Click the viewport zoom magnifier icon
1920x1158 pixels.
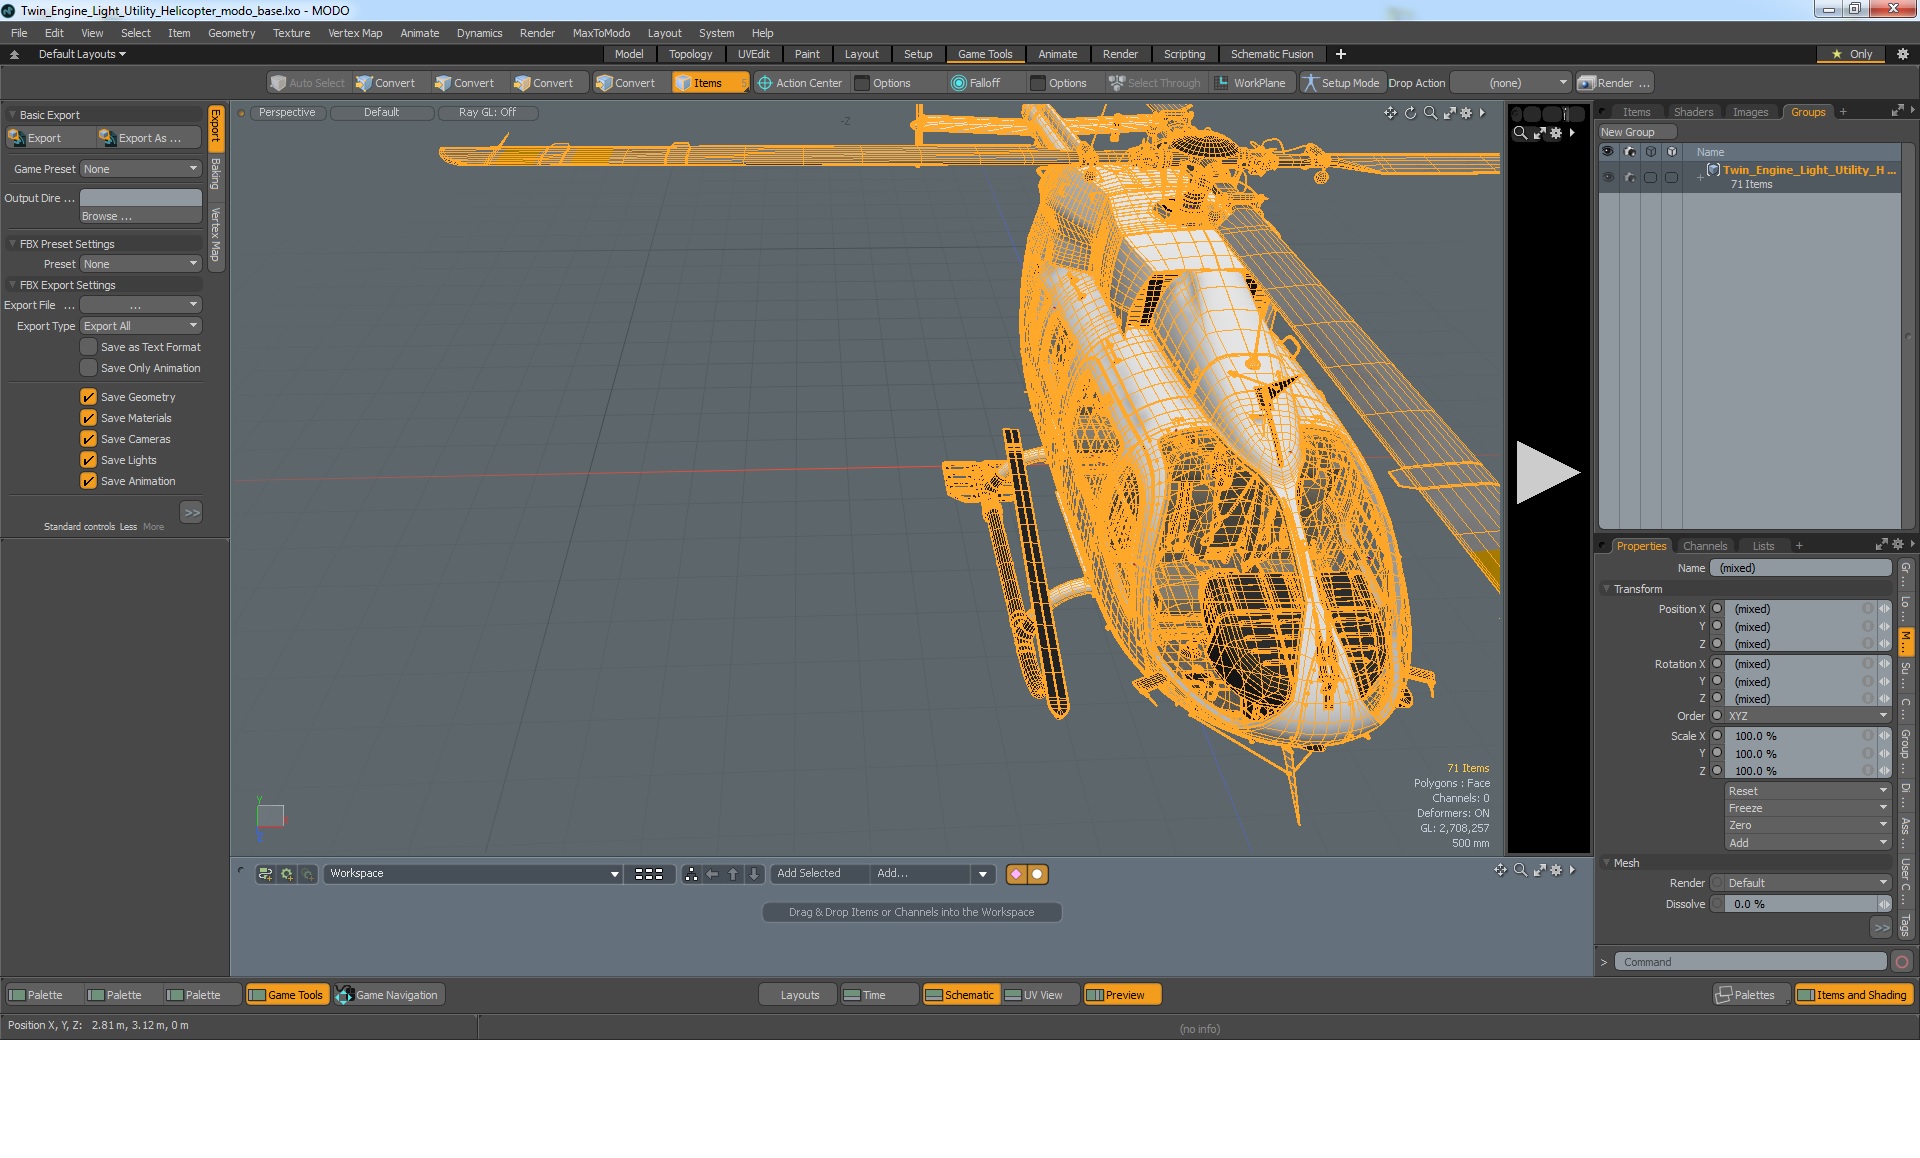(x=1430, y=113)
